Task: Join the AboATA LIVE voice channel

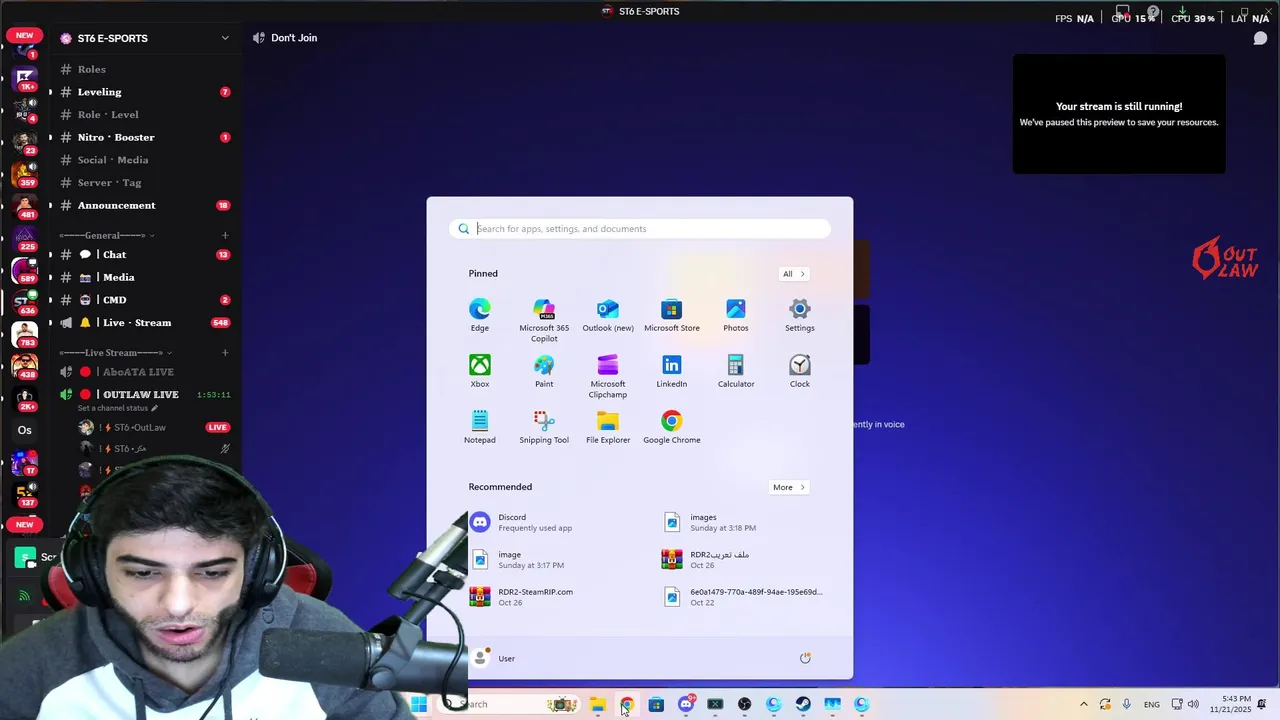Action: 145,372
